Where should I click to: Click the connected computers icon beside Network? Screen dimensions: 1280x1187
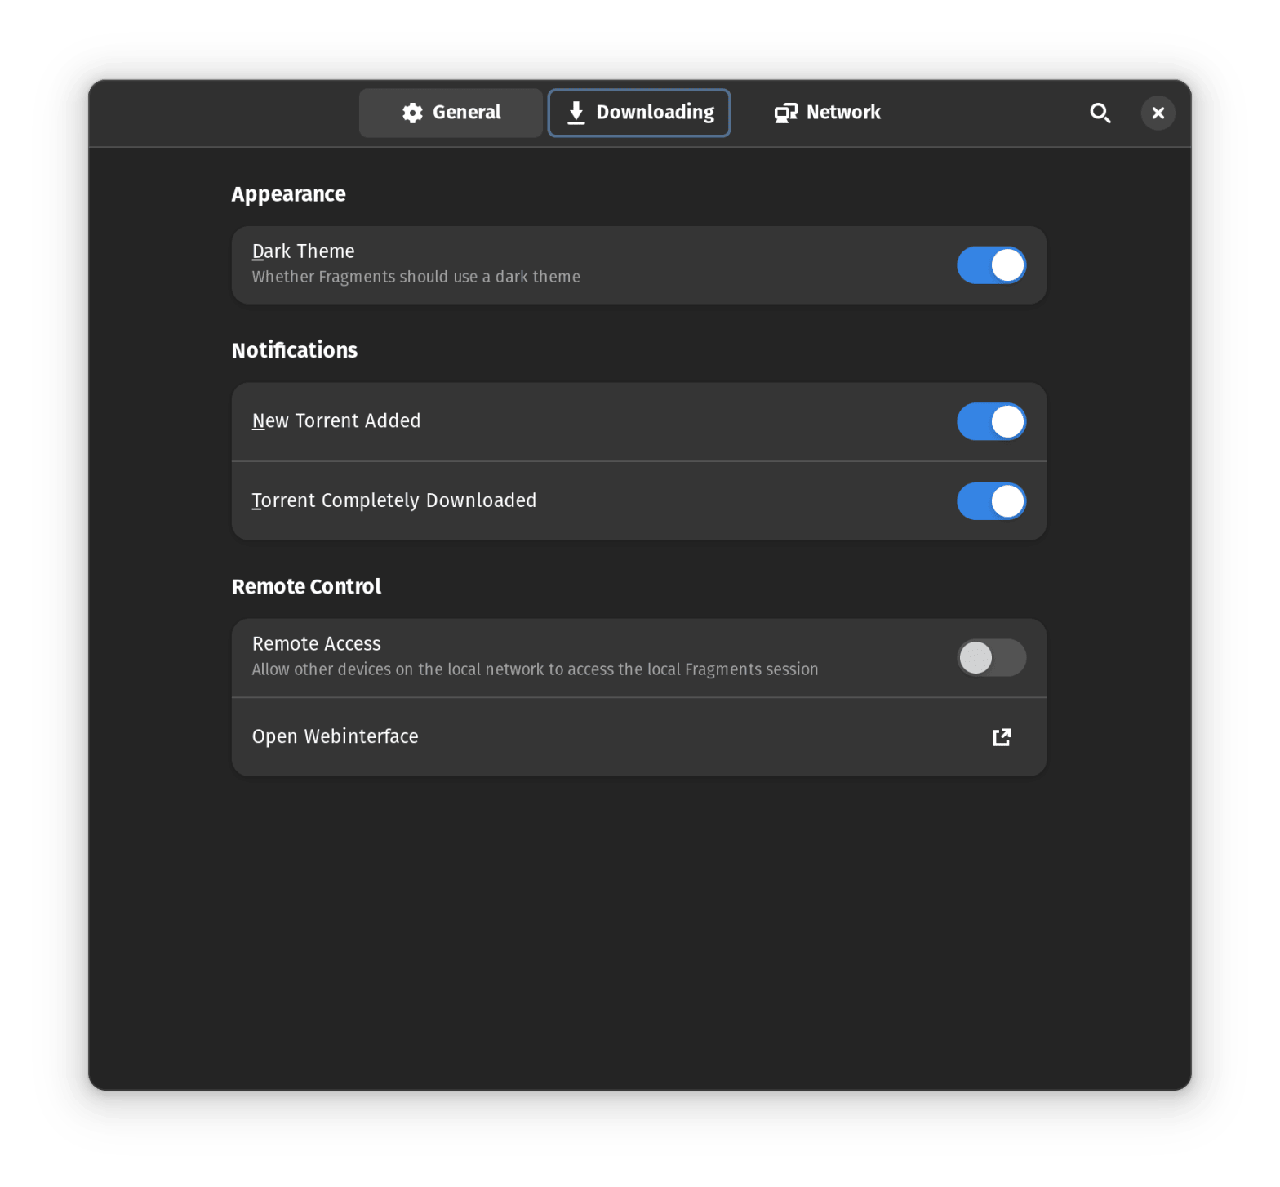786,113
